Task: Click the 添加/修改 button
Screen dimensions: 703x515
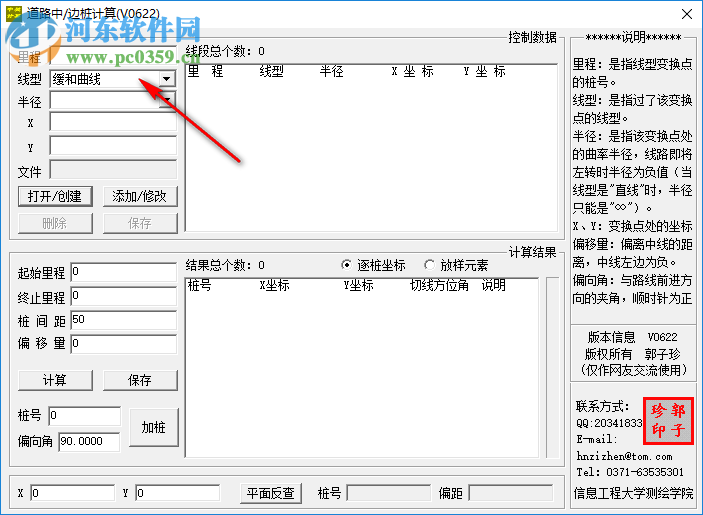Action: tap(140, 196)
